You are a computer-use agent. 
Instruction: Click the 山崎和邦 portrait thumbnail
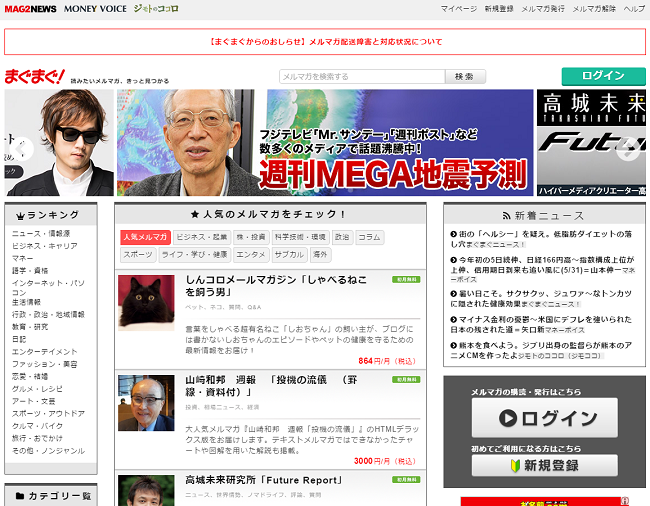point(146,403)
